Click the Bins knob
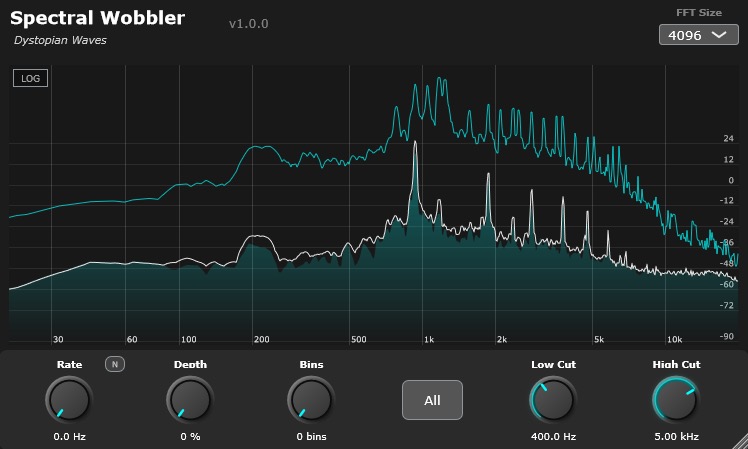Viewport: 748px width, 449px height. tap(311, 399)
